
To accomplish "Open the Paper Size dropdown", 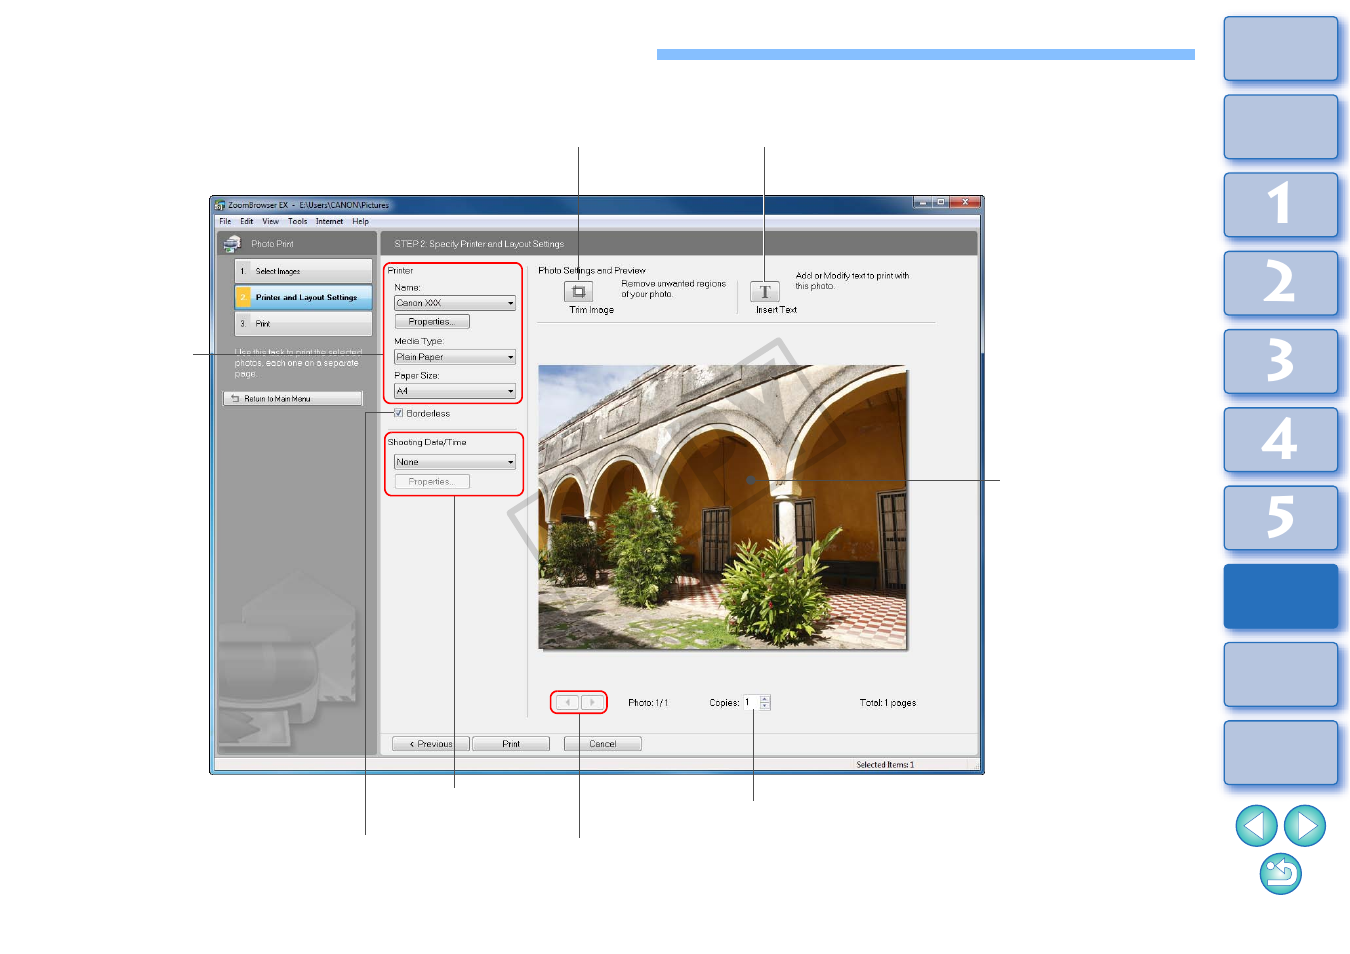I will tap(455, 391).
